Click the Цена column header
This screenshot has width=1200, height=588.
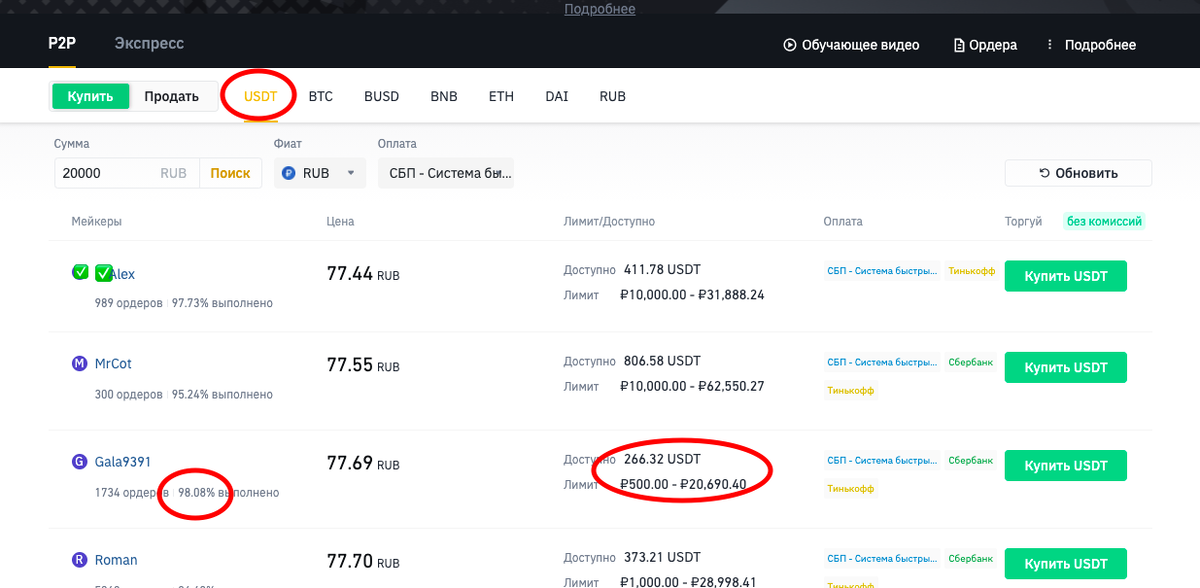pos(340,221)
